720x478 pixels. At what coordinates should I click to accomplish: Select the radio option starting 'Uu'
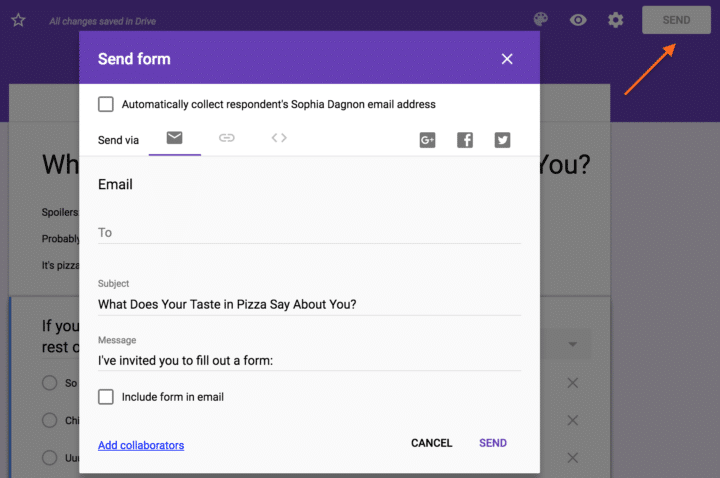click(x=50, y=458)
